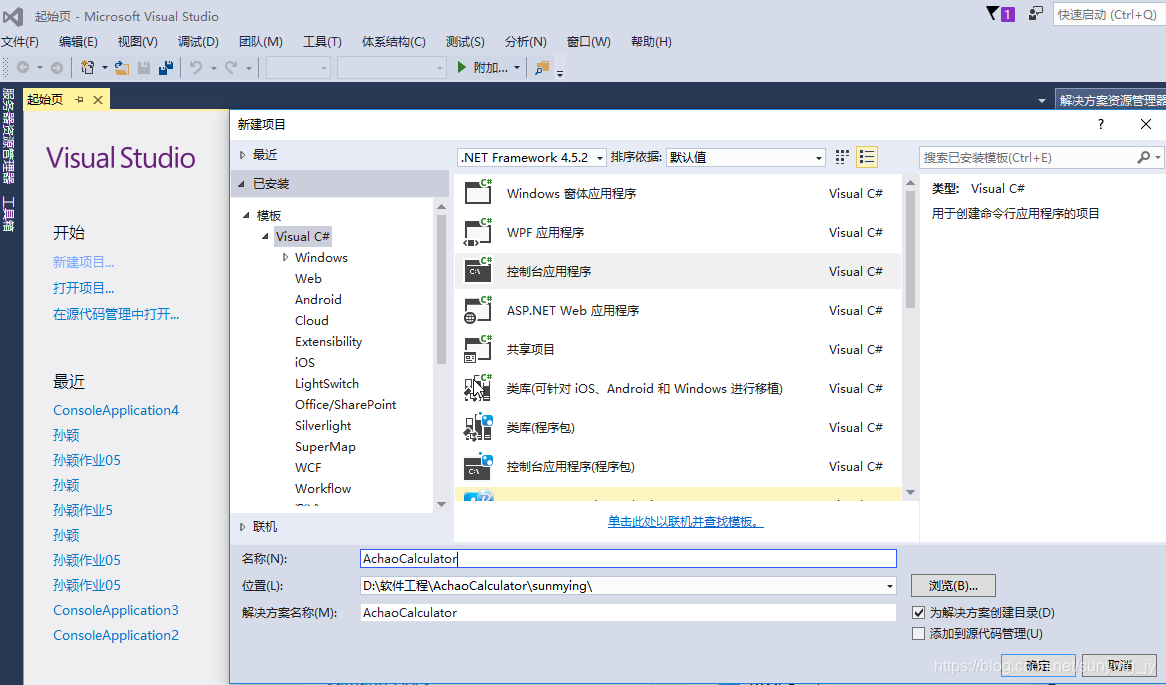
Task: Click the 搜索已安装模板 search box
Action: pos(1040,157)
